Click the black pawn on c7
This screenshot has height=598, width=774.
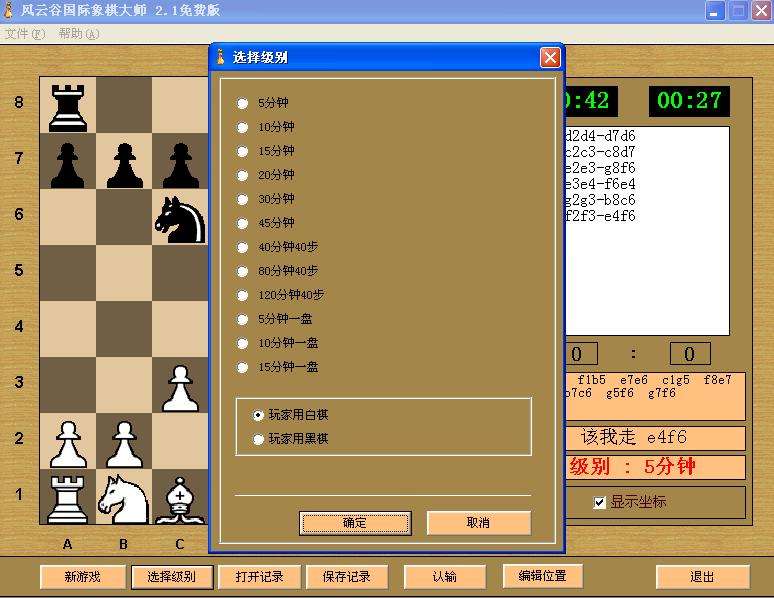click(180, 165)
